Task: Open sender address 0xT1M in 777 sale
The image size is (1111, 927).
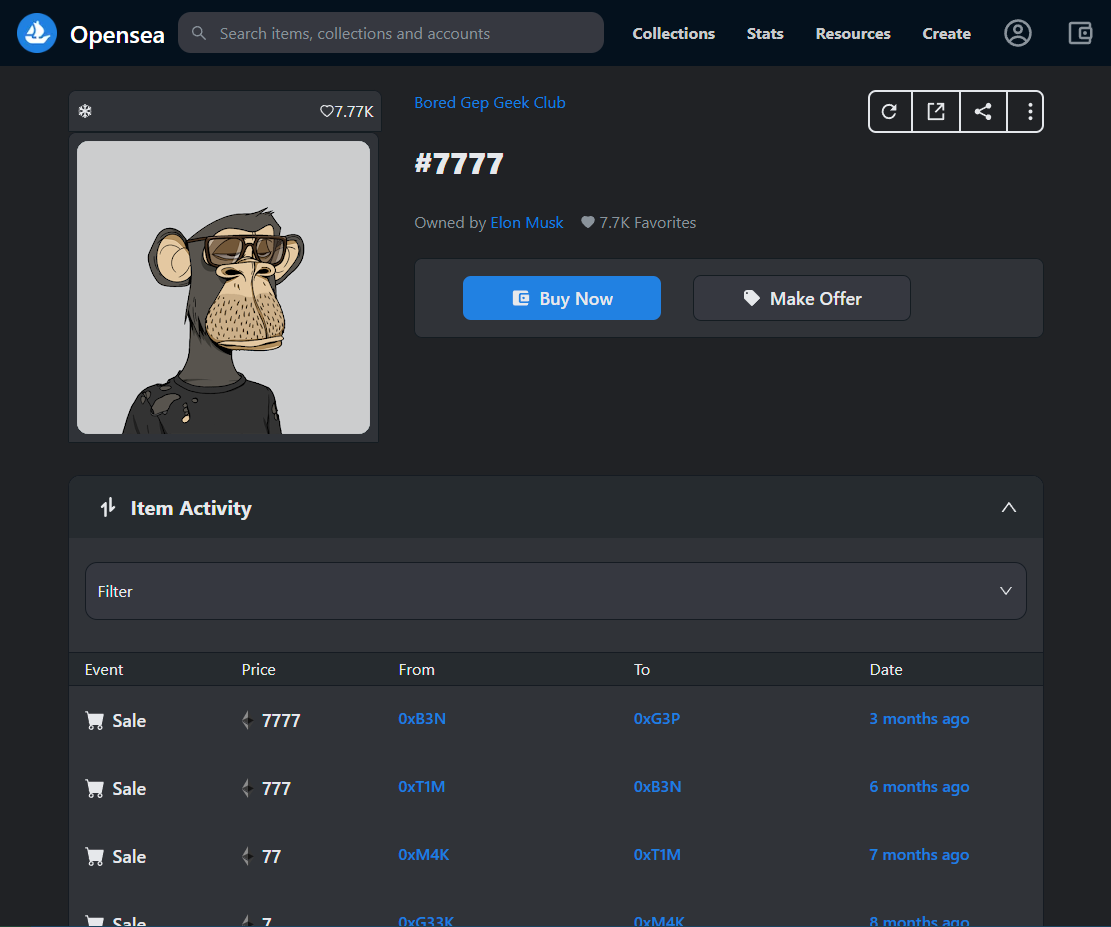Action: click(422, 787)
